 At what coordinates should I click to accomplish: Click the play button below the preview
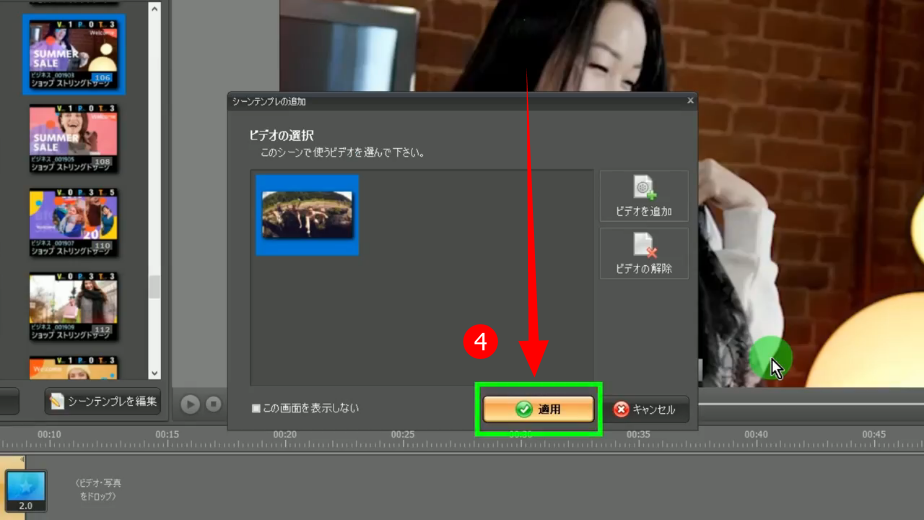click(190, 404)
